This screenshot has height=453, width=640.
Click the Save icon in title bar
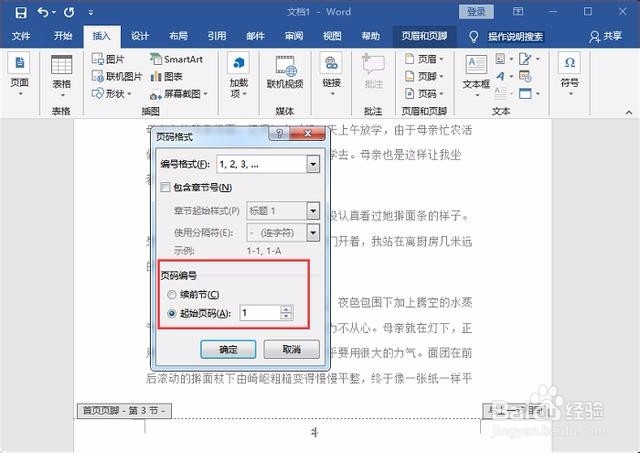pos(21,12)
